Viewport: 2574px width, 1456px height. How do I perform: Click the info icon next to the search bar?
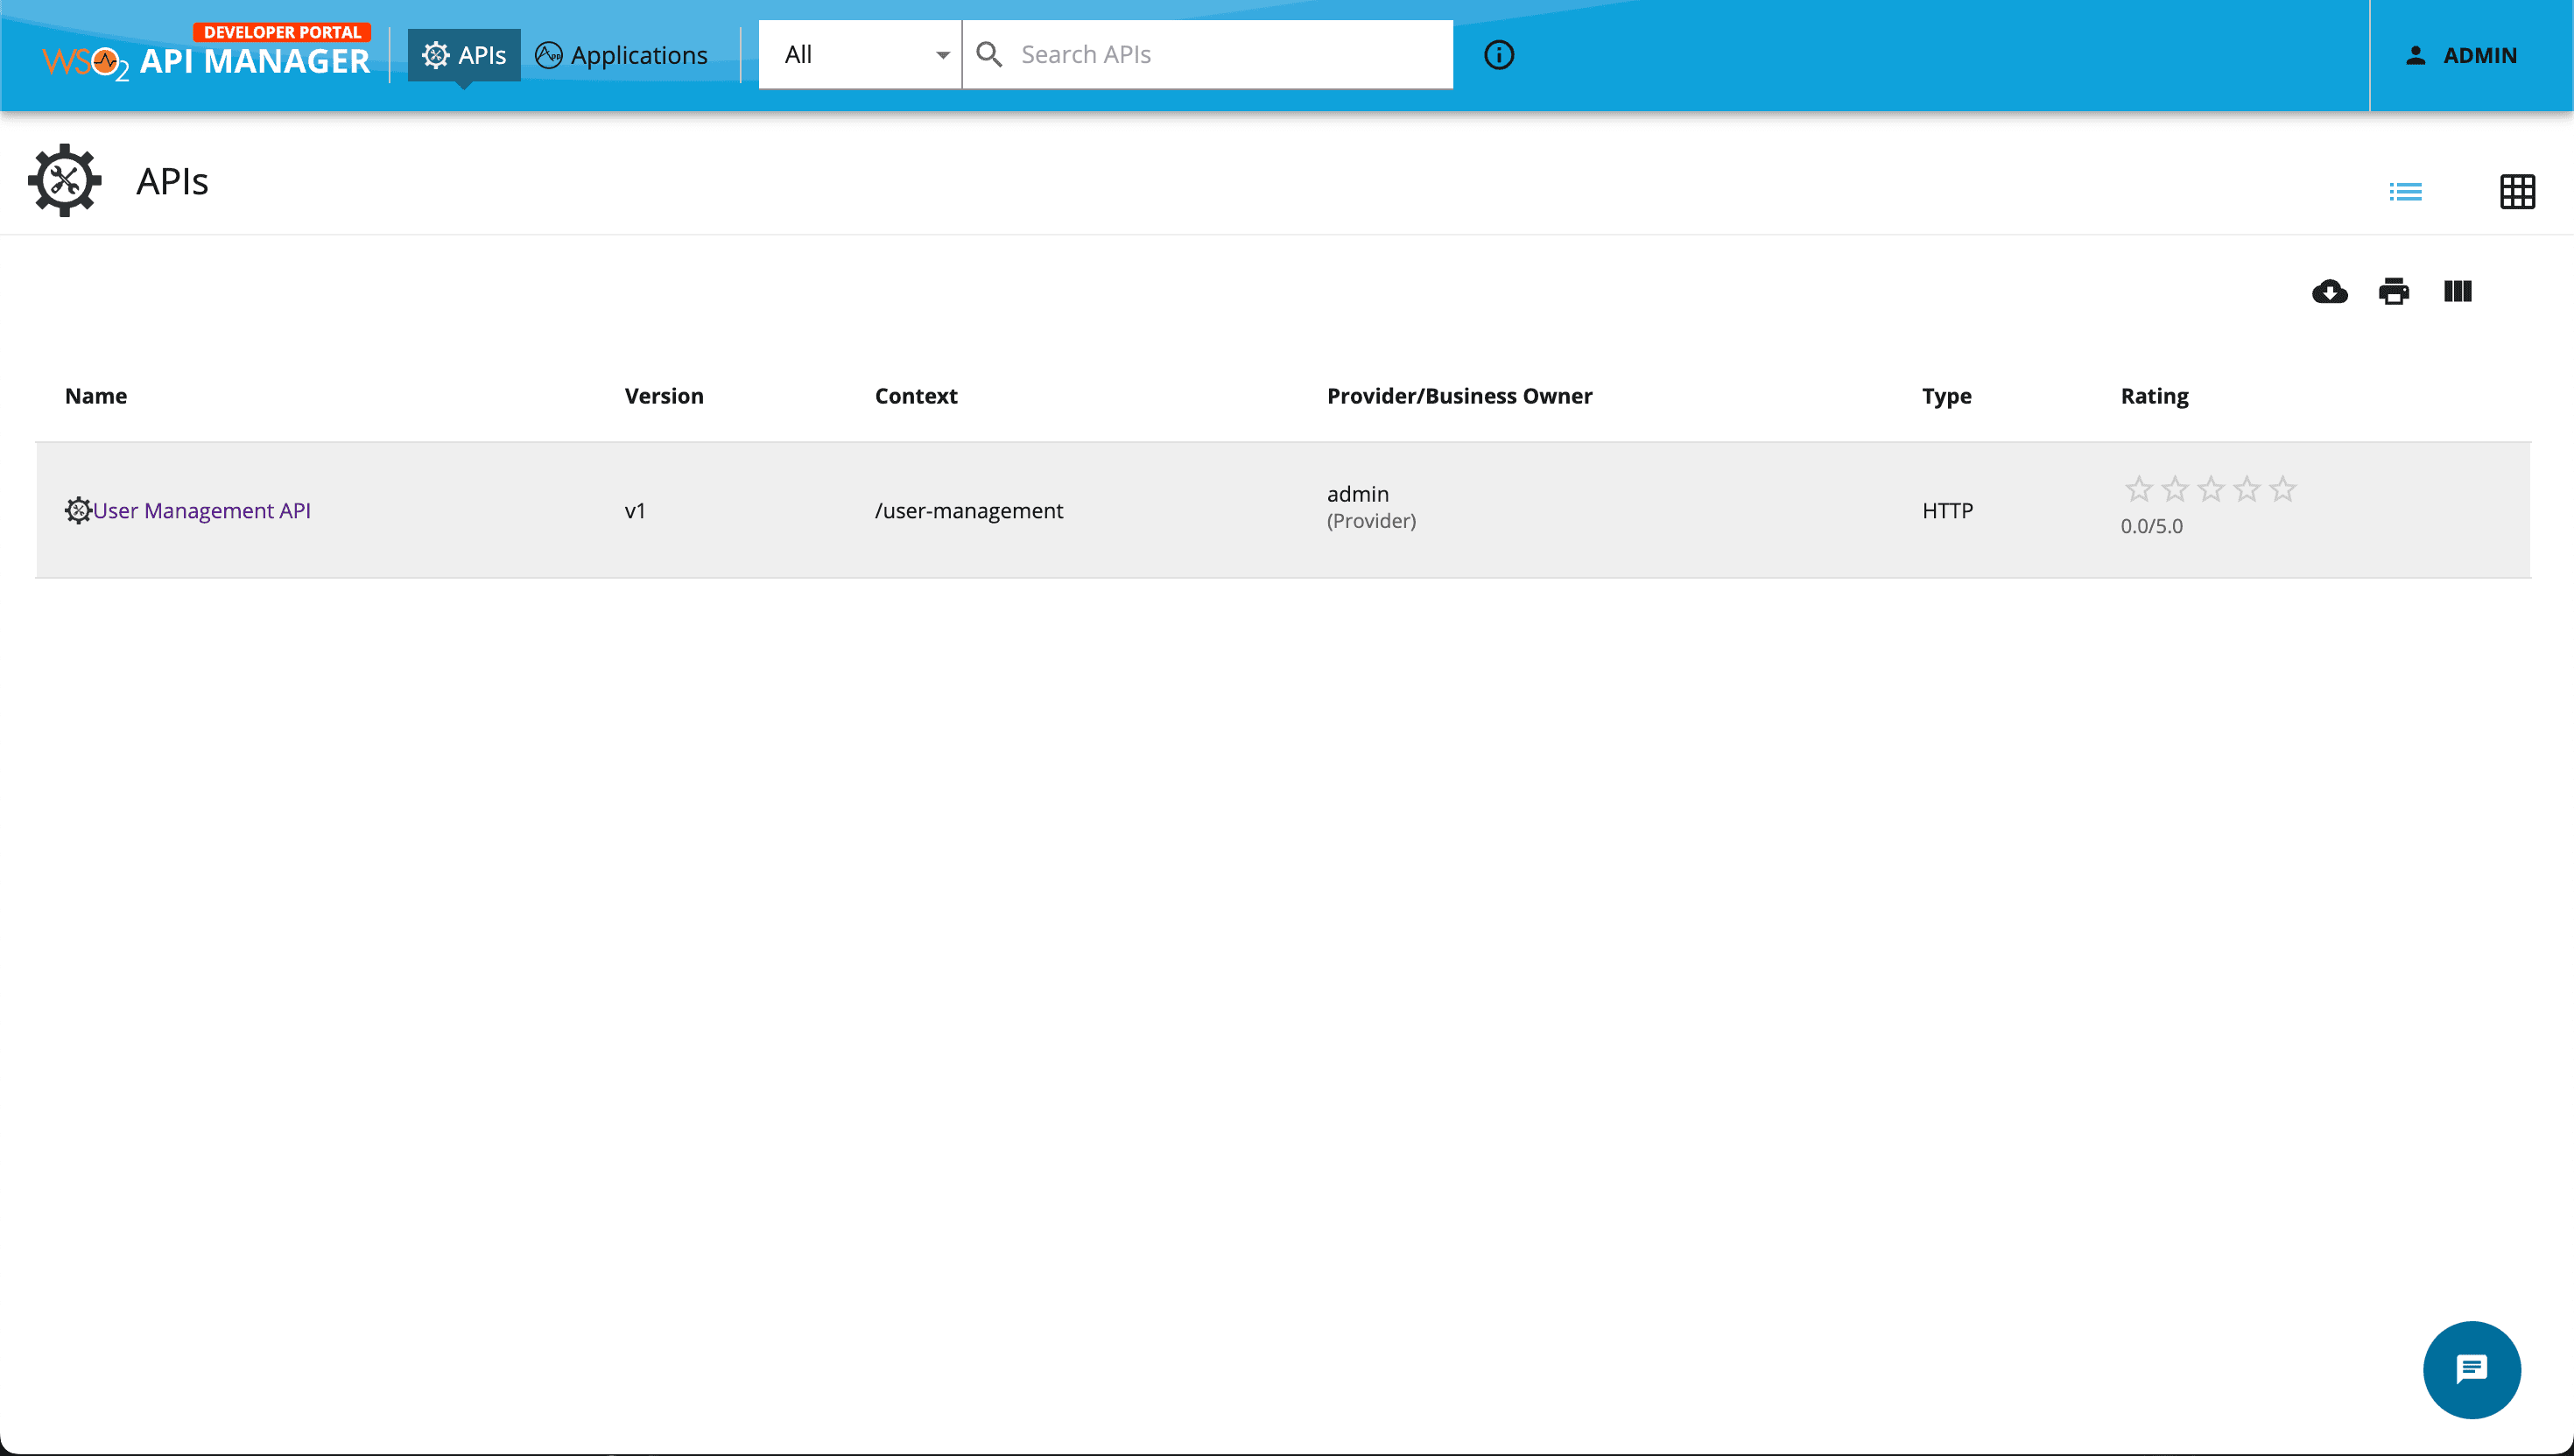pos(1498,55)
